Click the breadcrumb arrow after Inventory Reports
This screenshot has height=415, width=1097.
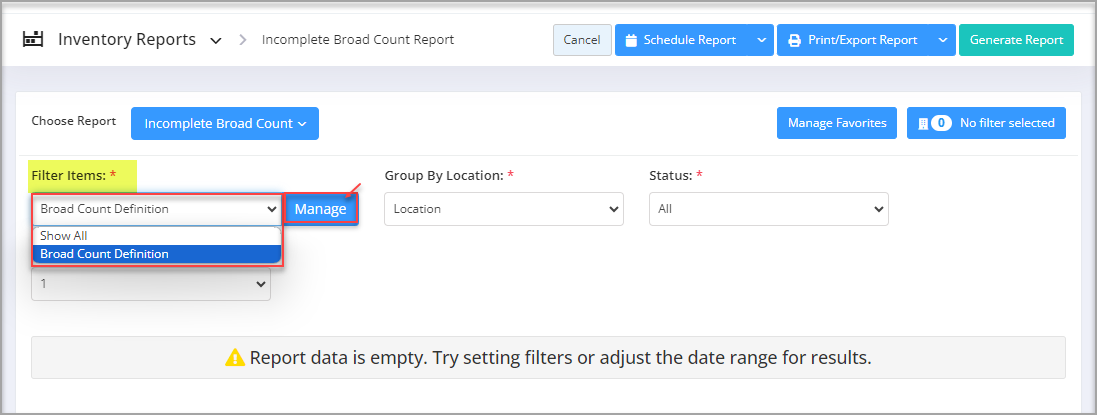tap(243, 40)
